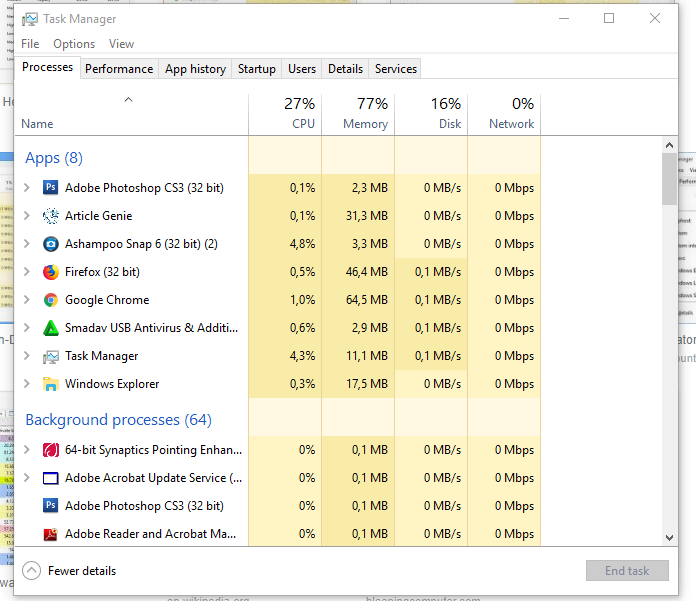Click the Google Chrome icon
Viewport: 696px width, 601px height.
[x=51, y=300]
